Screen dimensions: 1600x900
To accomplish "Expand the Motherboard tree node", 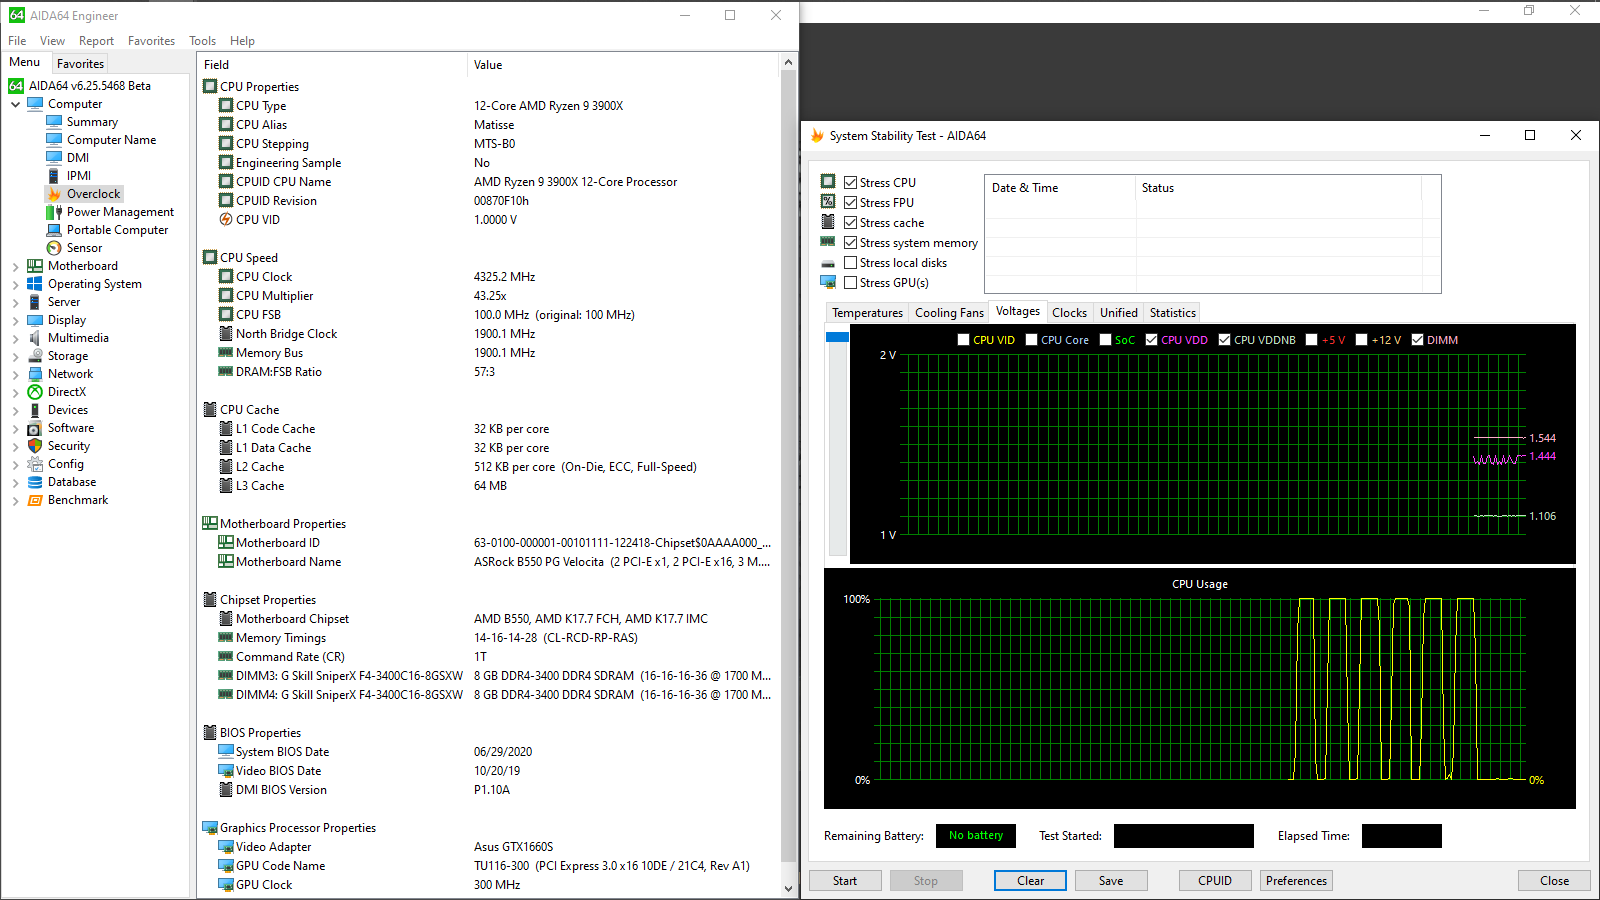I will tap(15, 267).
